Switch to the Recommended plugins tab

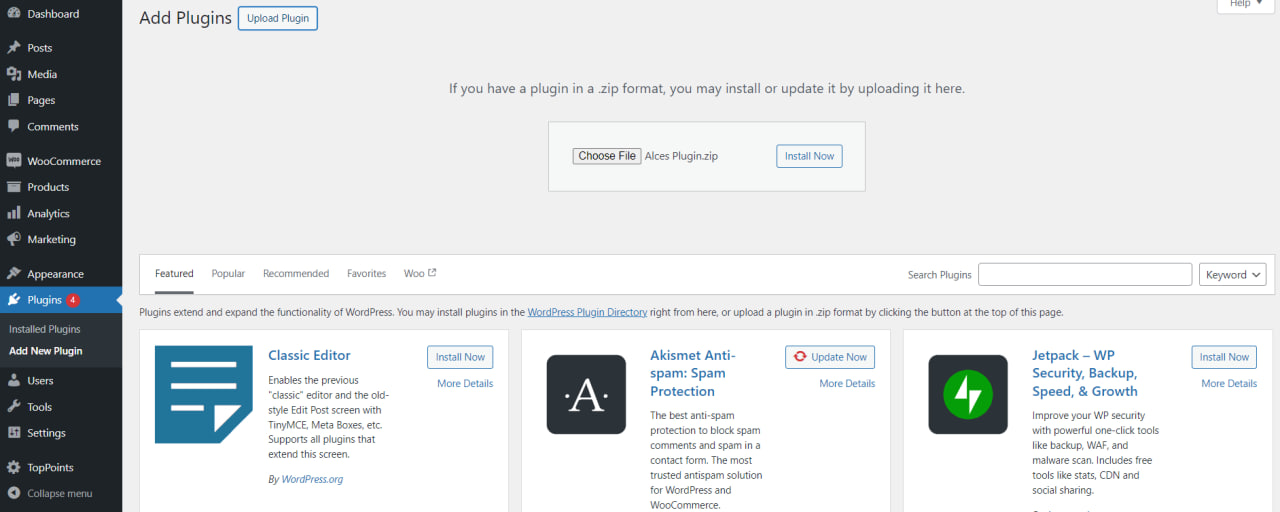coord(296,274)
